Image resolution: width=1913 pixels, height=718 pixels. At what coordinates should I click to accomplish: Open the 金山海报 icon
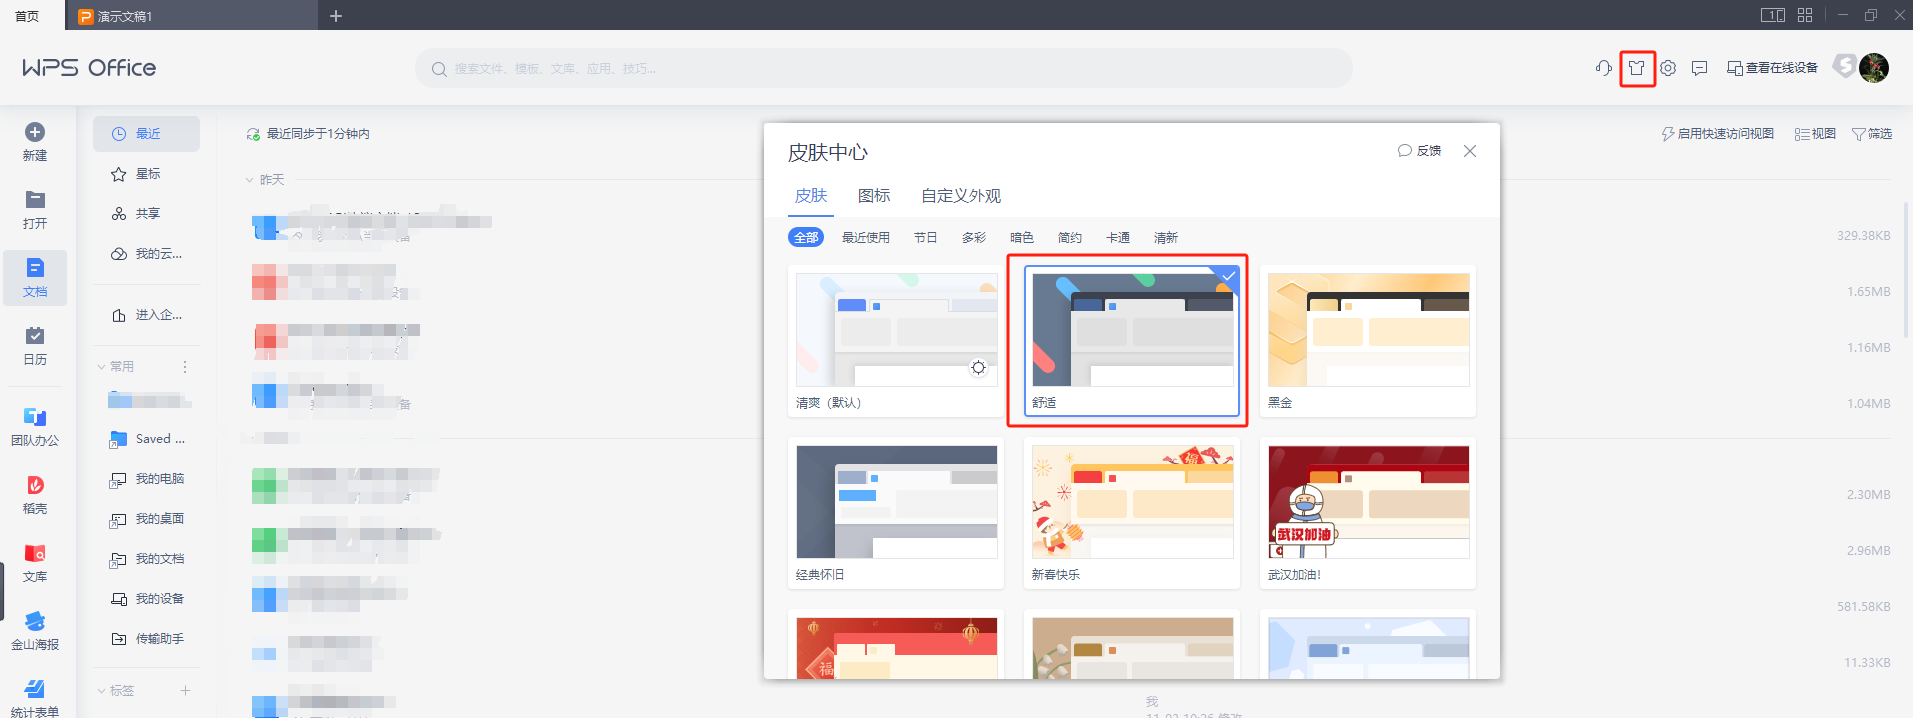[35, 621]
